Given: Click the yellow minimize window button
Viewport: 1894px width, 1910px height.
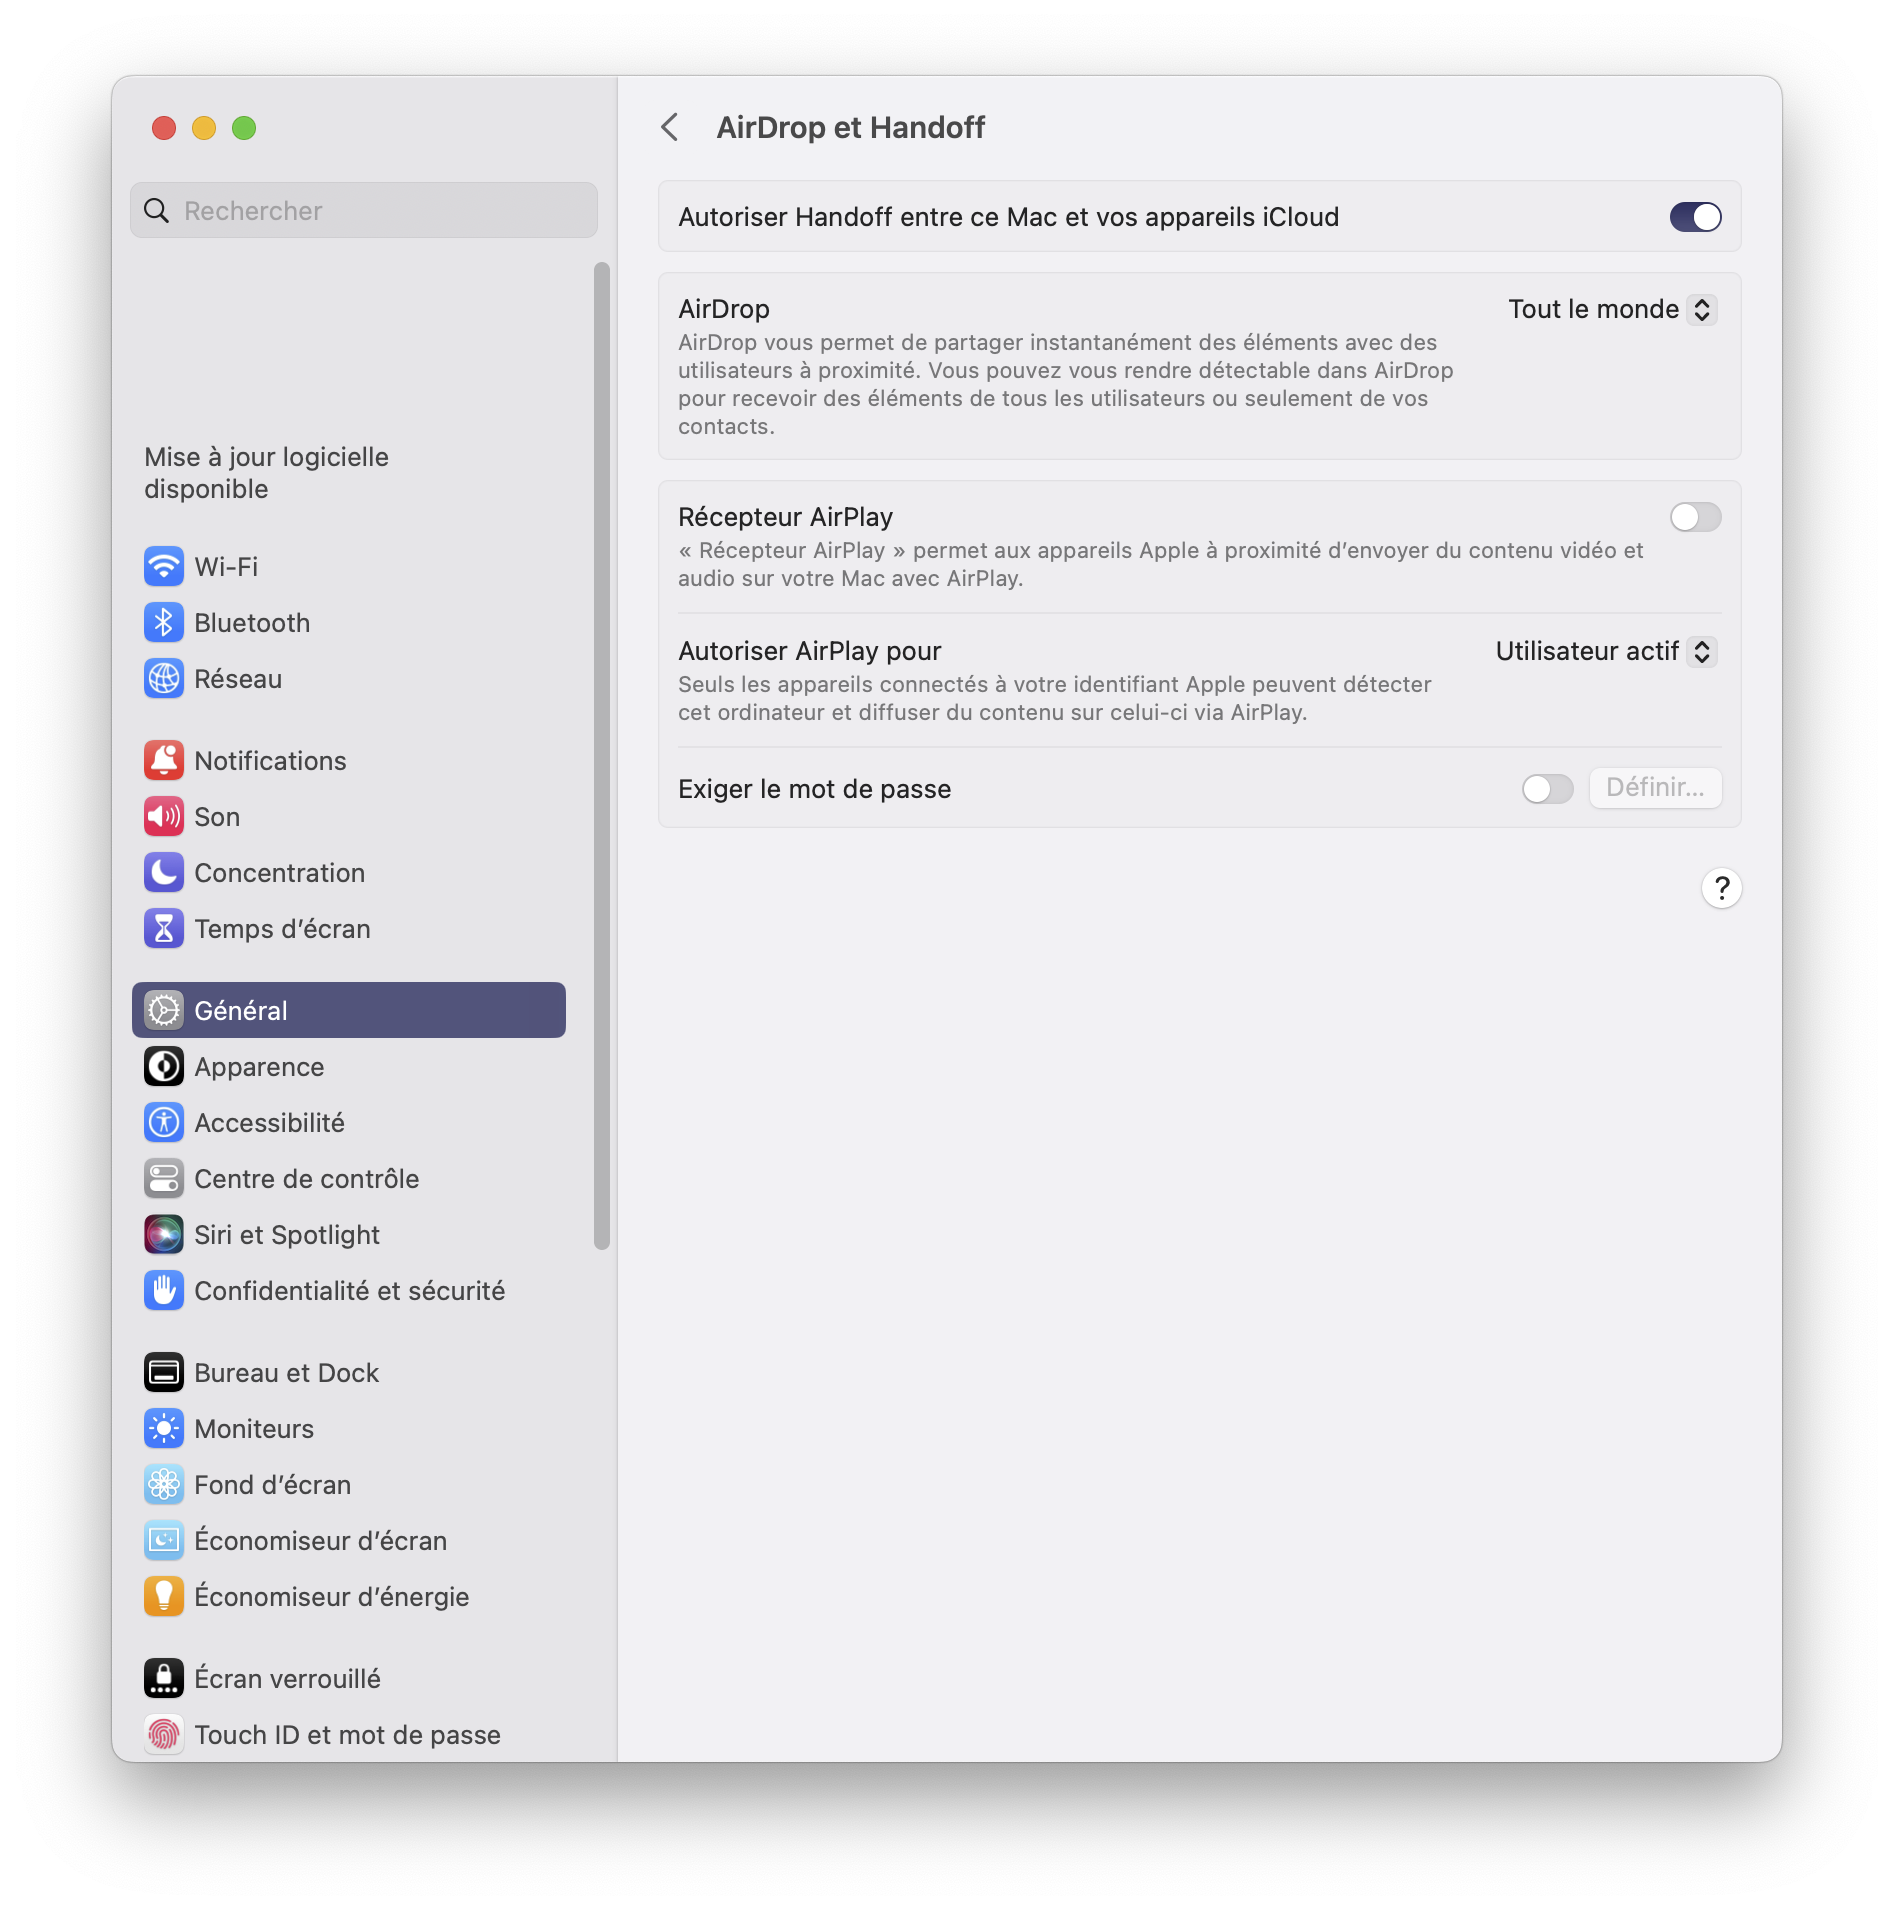Looking at the screenshot, I should (x=204, y=127).
